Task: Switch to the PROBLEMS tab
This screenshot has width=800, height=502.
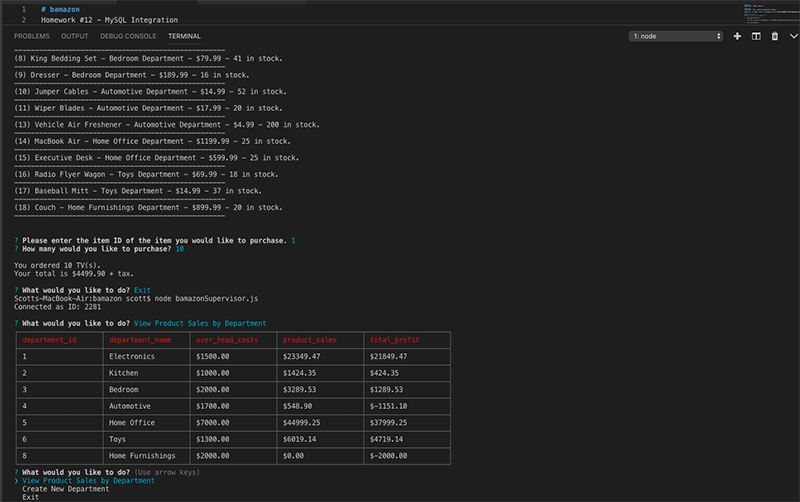Action: (x=32, y=36)
